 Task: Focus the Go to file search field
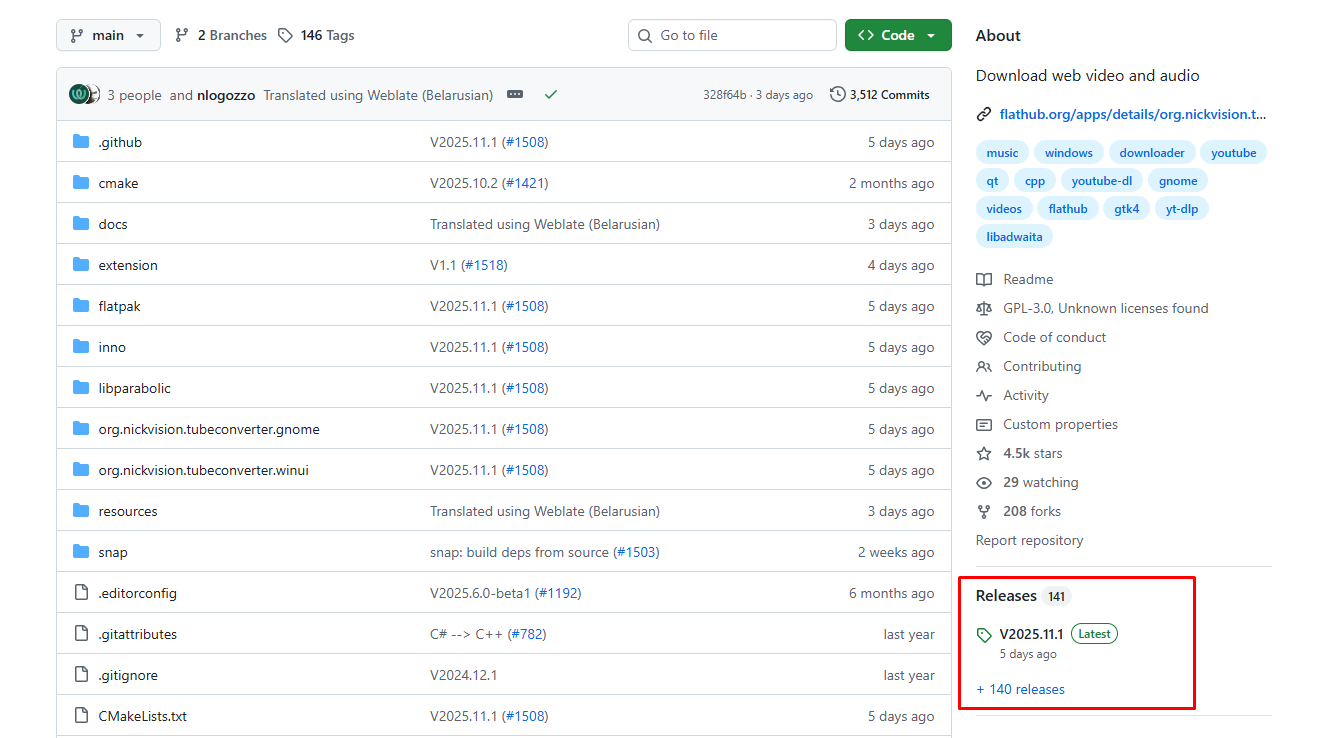coord(732,35)
